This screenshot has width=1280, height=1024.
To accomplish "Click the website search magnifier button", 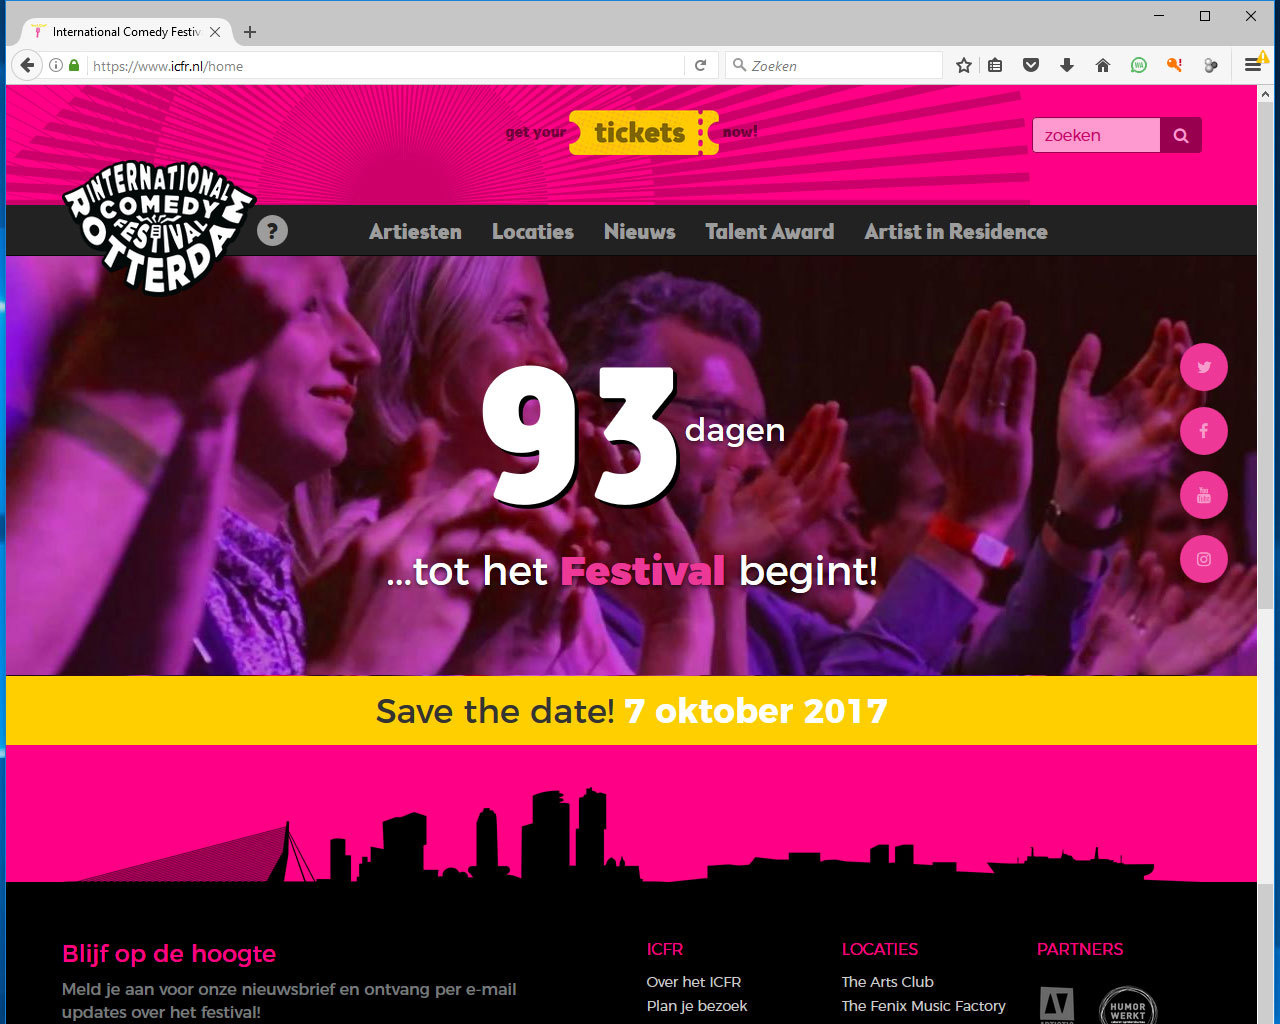I will (1181, 136).
